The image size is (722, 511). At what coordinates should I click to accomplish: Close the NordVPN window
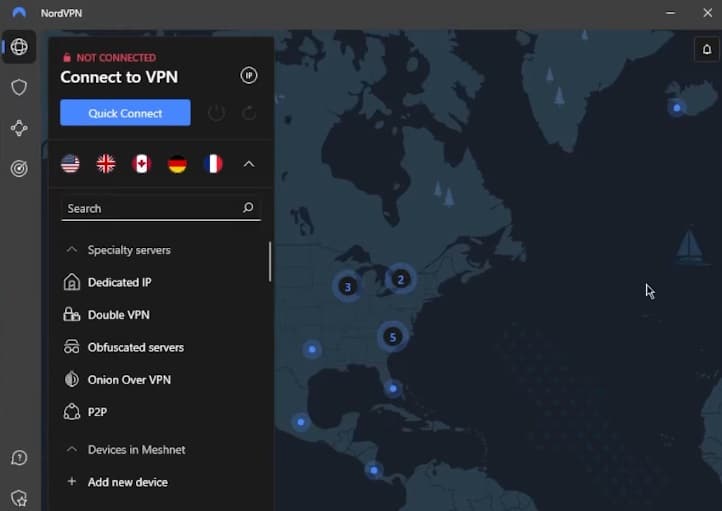pyautogui.click(x=708, y=13)
